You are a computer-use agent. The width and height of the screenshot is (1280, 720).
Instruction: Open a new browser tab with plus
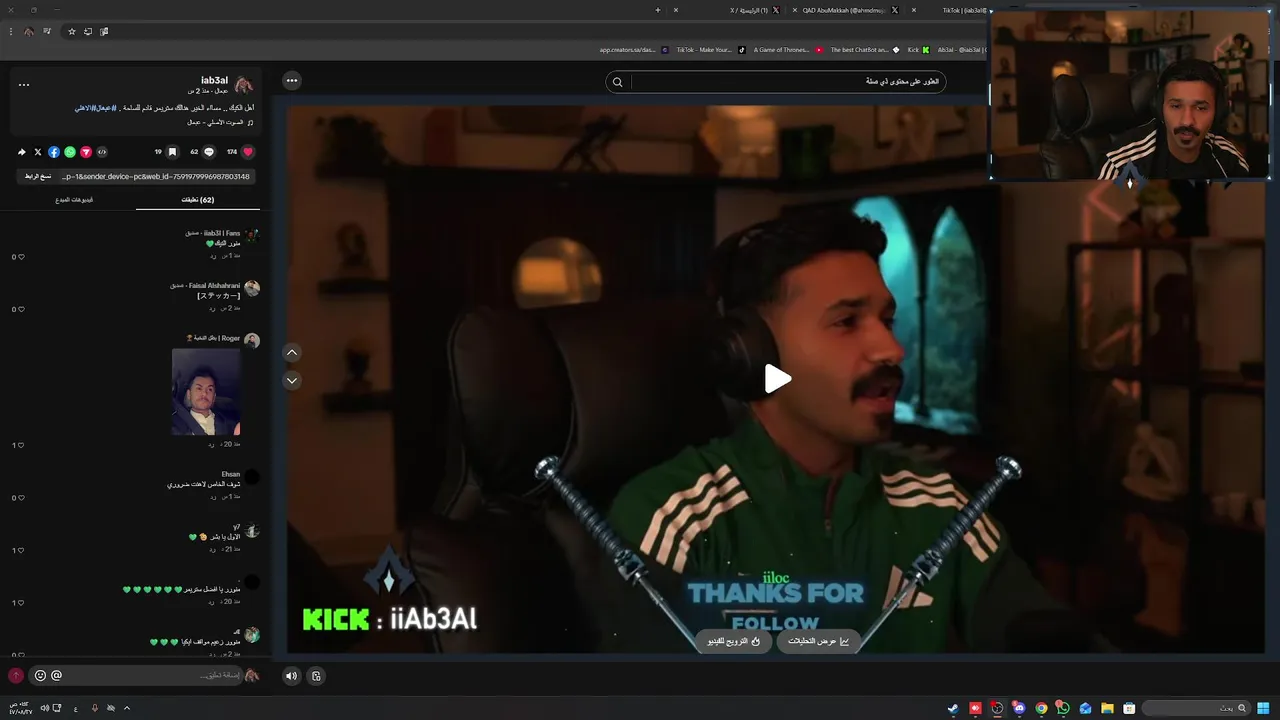657,10
